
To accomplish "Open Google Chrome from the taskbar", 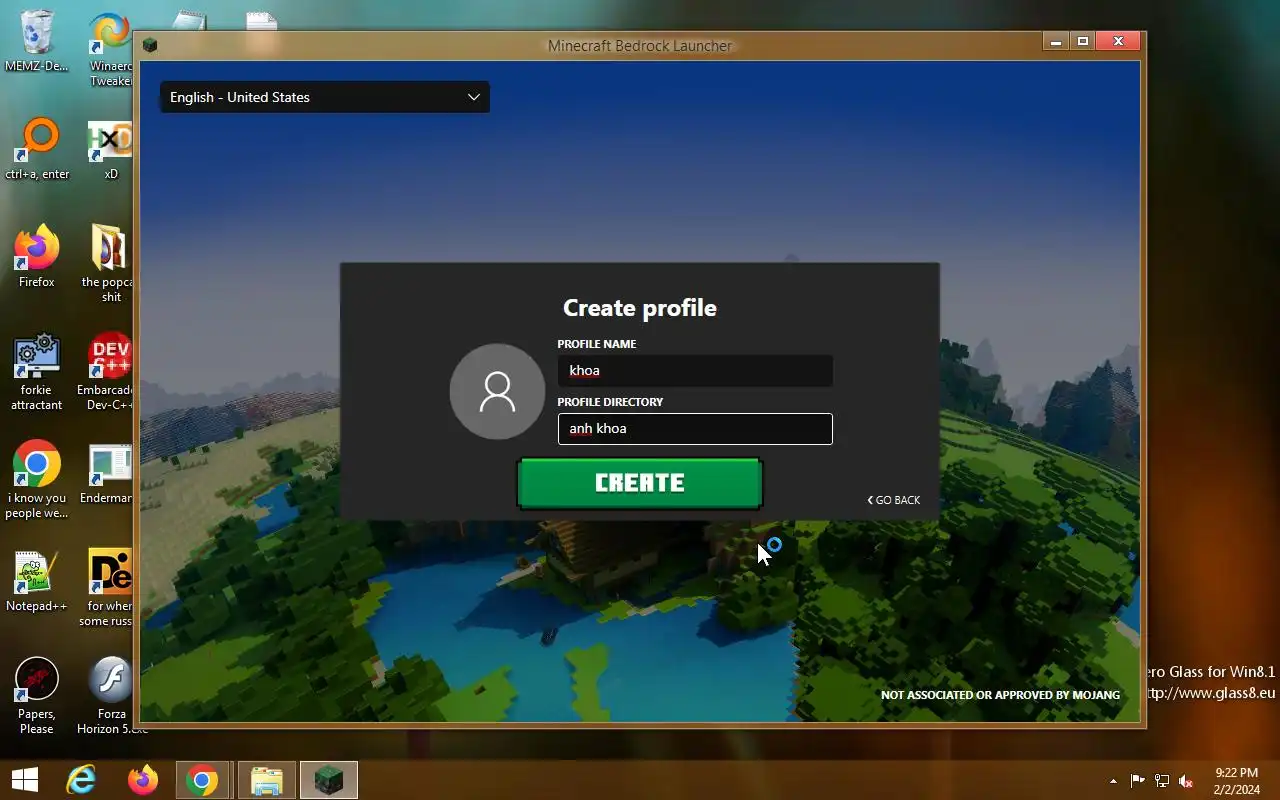I will pos(204,780).
